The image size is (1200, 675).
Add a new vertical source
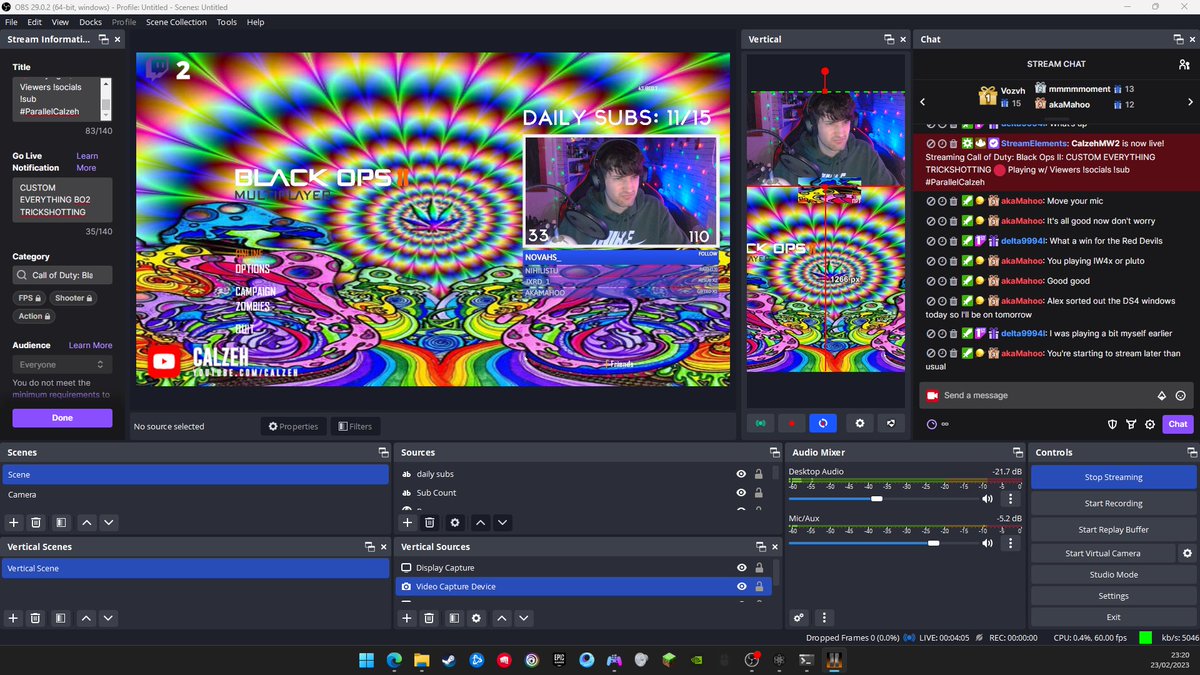407,618
